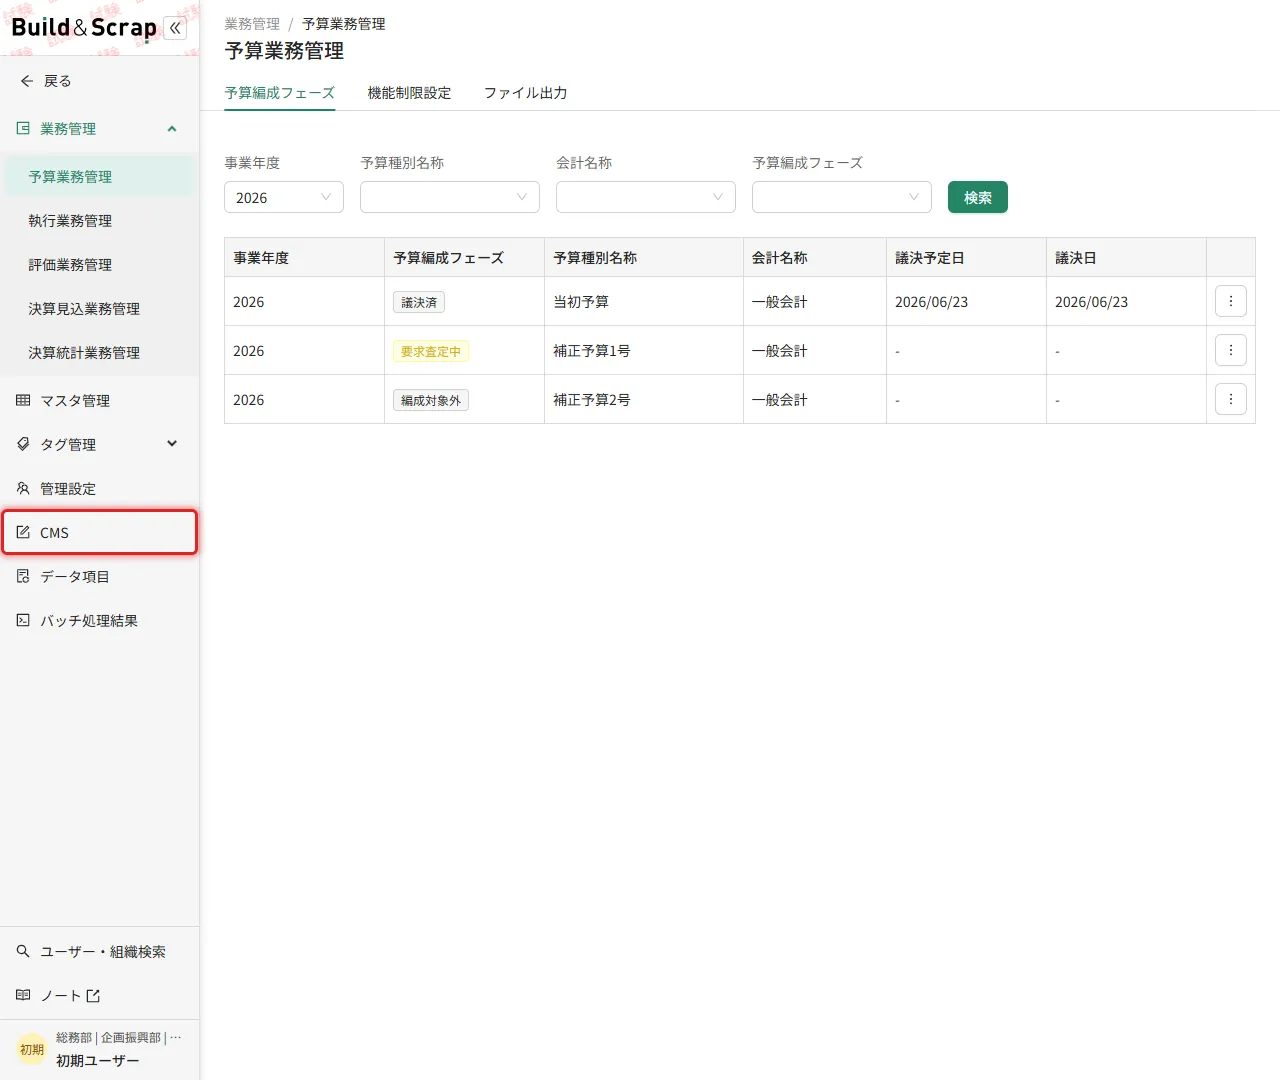
Task: Click the 管理設定 sidebar label
Action: point(68,489)
